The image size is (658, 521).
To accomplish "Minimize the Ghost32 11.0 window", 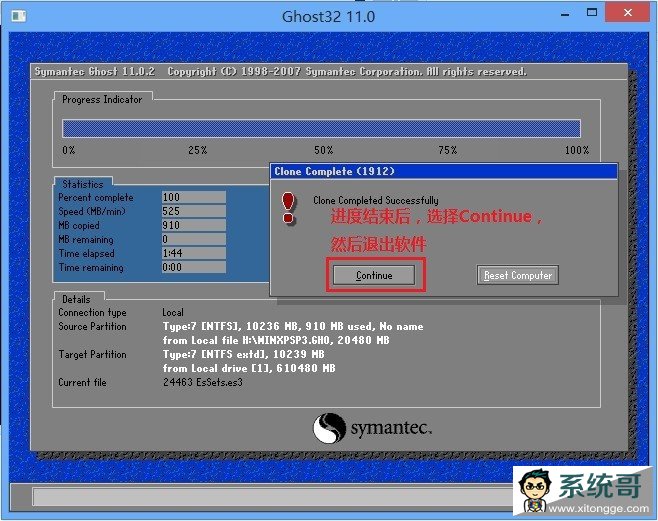I will pyautogui.click(x=565, y=14).
